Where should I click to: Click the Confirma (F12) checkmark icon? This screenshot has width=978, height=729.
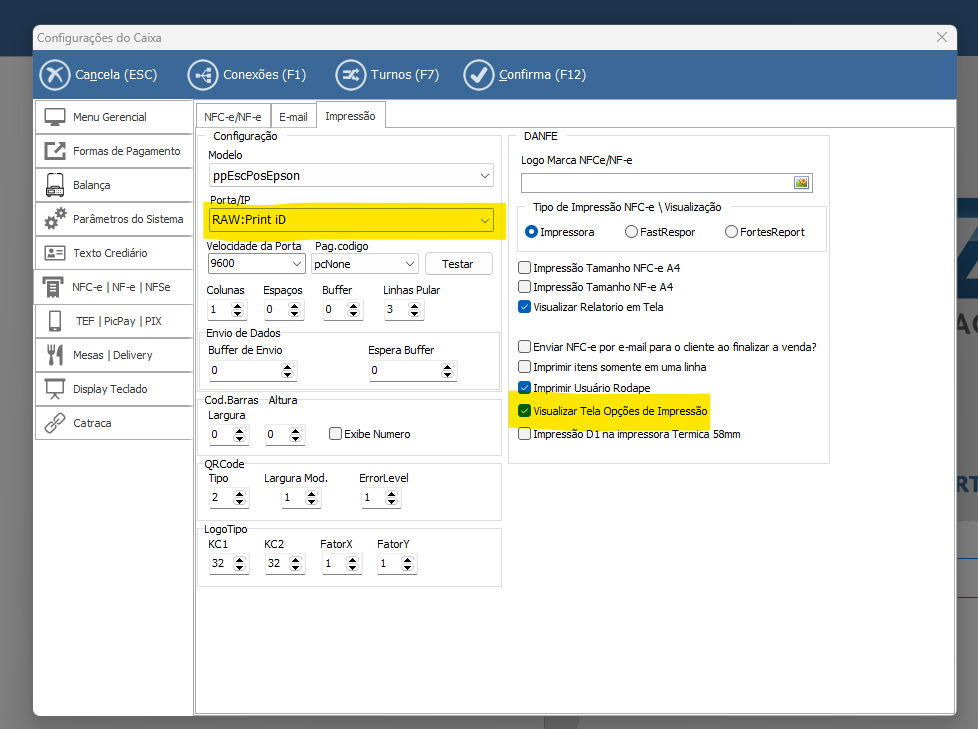coord(478,75)
